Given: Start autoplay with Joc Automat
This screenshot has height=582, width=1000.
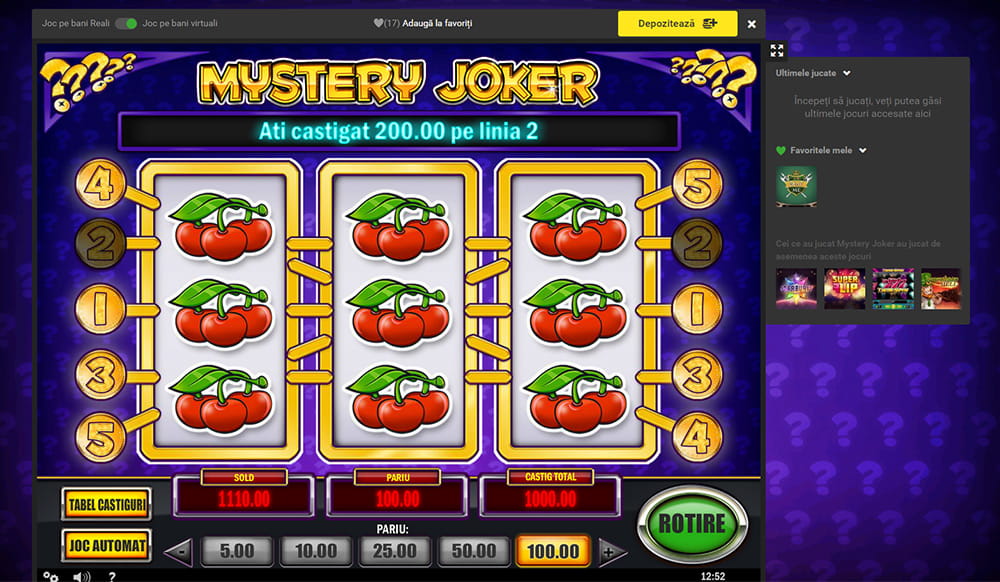Looking at the screenshot, I should coord(107,546).
